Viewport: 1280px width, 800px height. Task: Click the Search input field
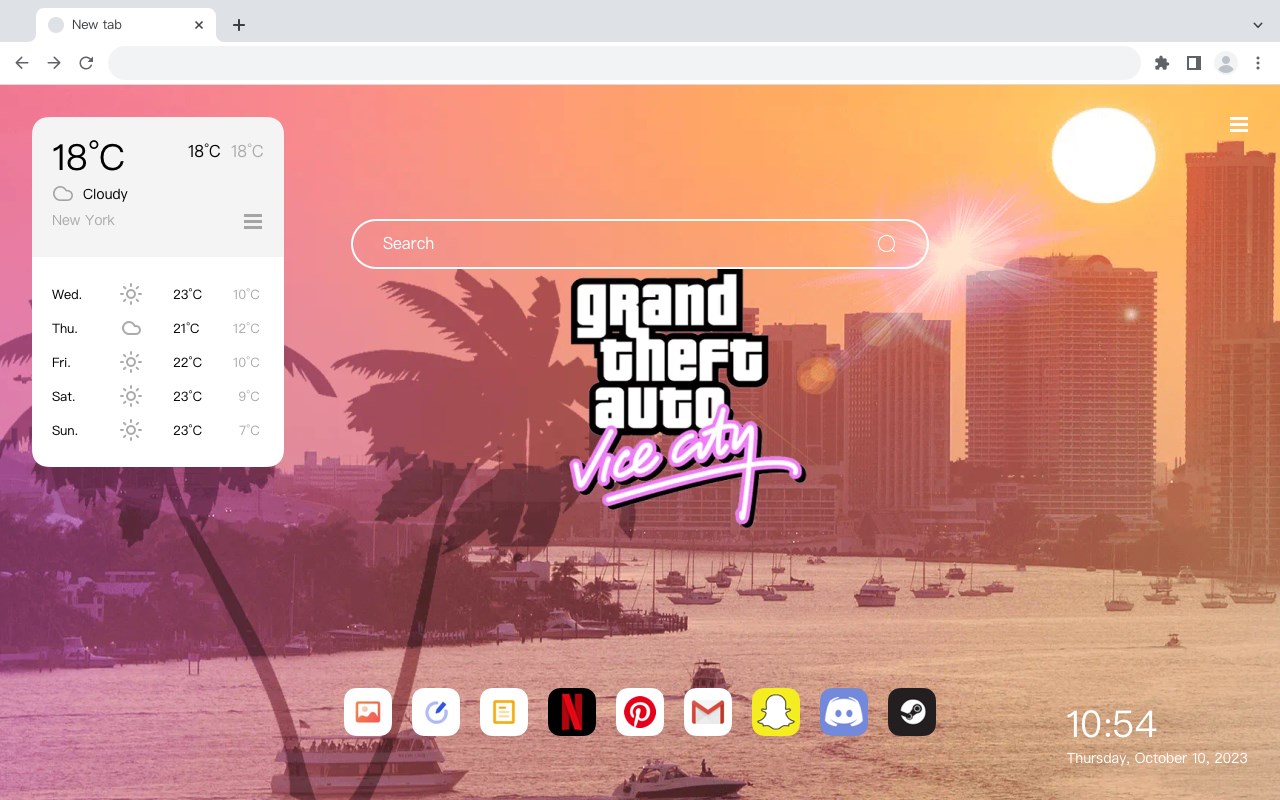pyautogui.click(x=640, y=244)
